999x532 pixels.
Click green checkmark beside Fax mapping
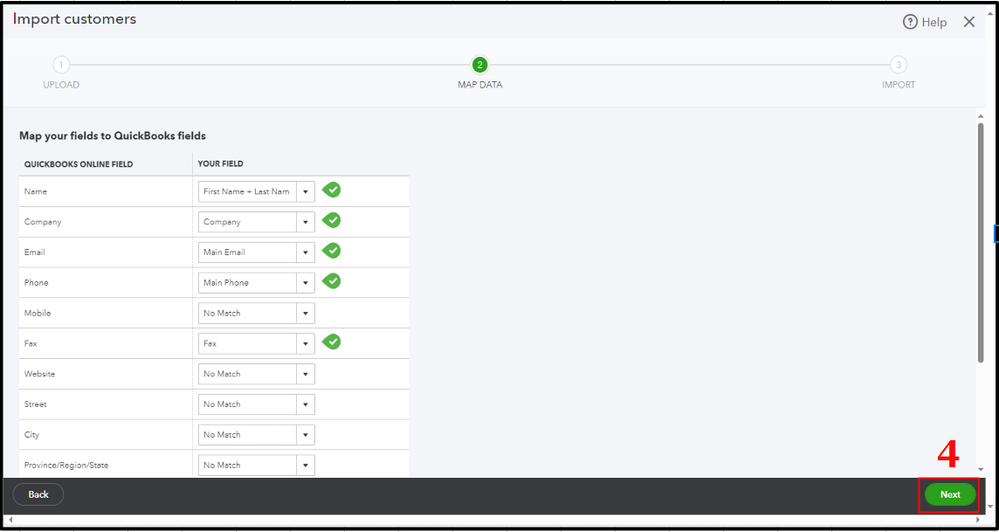[x=331, y=342]
